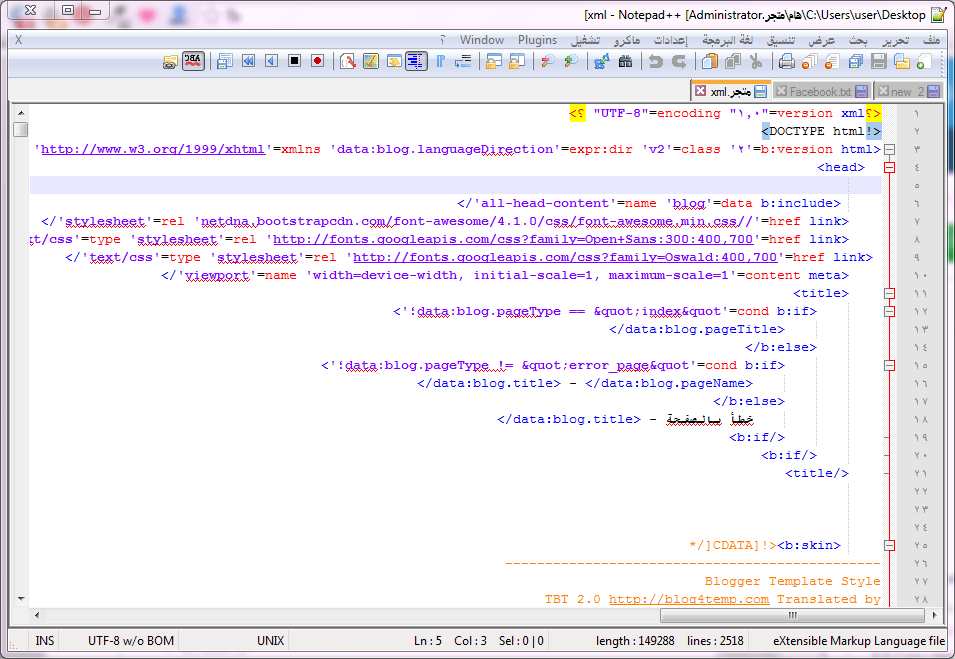Click UTF-8 w/o BOM encoding in status bar
This screenshot has width=955, height=659.
(x=131, y=641)
